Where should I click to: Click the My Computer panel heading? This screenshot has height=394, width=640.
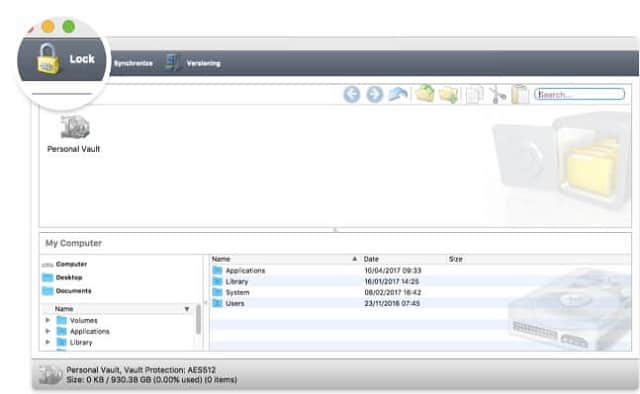click(x=73, y=243)
